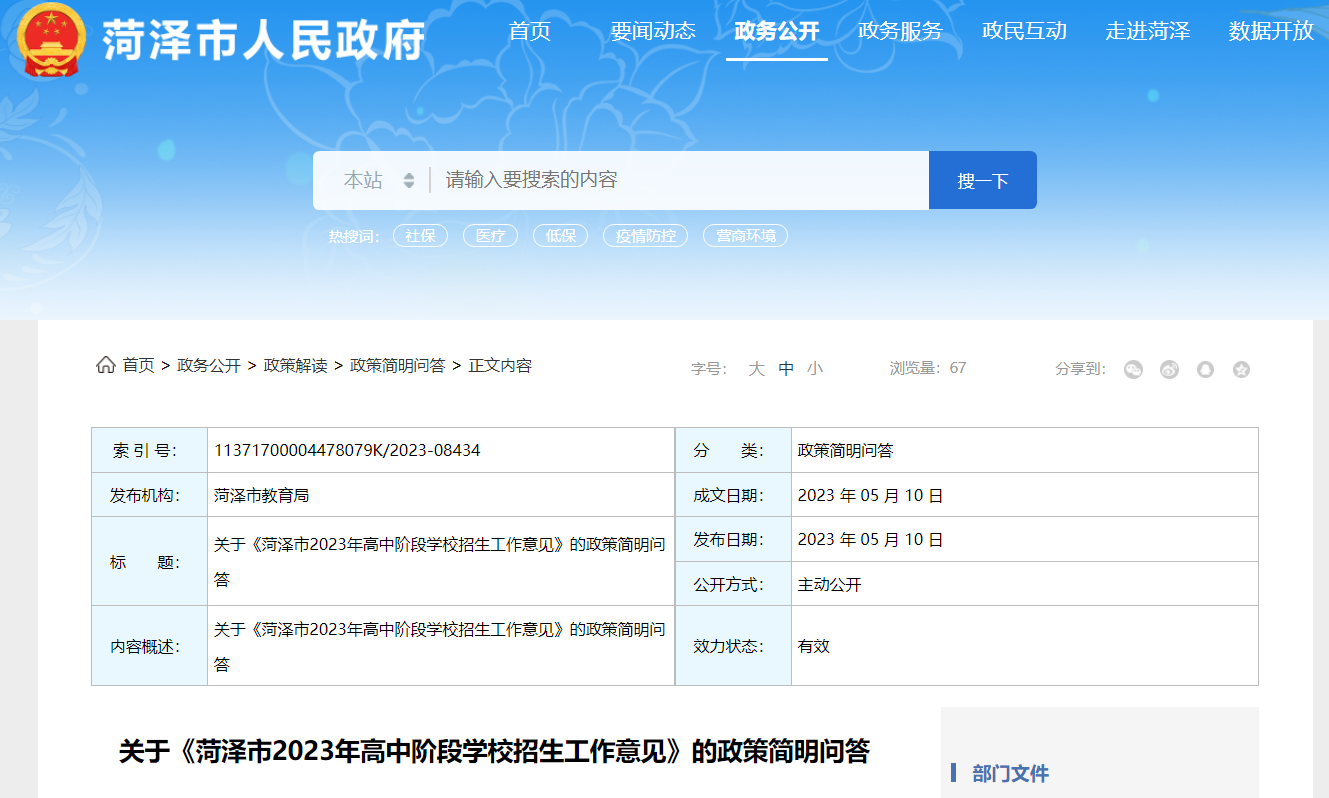Set font size to 小
The width and height of the screenshot is (1329, 798).
click(x=815, y=369)
